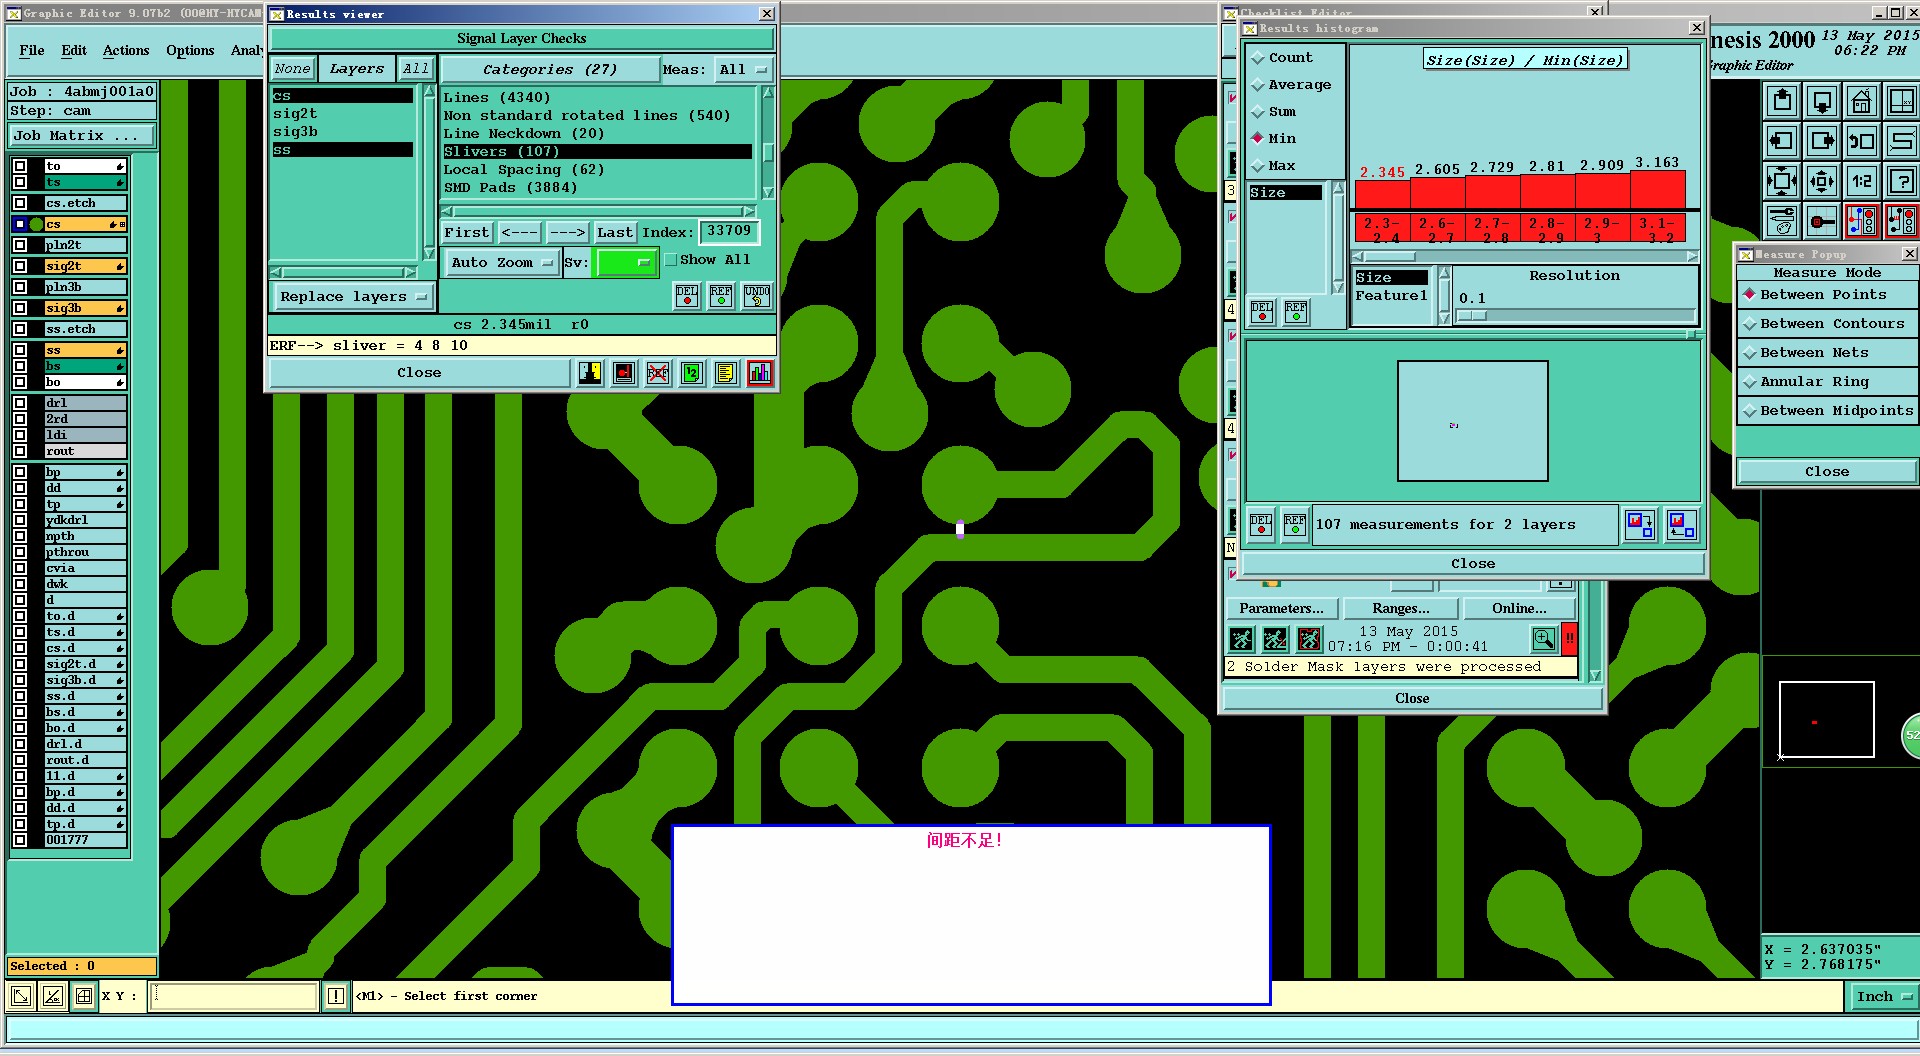The height and width of the screenshot is (1056, 1920).
Task: Click the Ranges... button in Checklist Editor
Action: click(x=1401, y=609)
